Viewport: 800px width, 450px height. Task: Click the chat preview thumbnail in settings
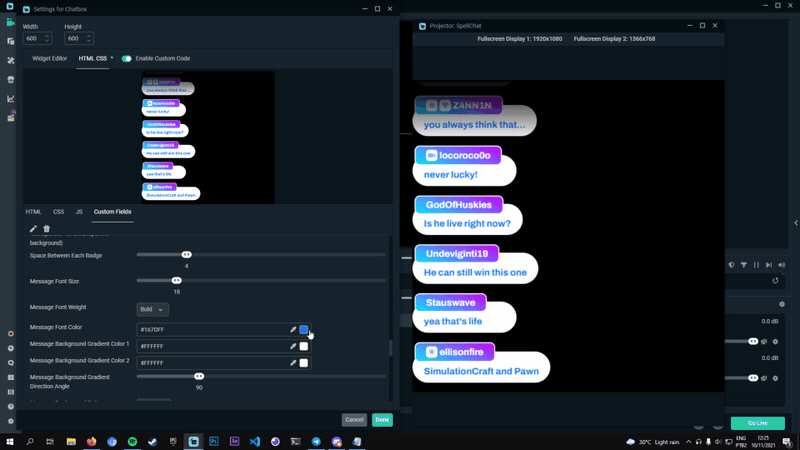coord(208,138)
